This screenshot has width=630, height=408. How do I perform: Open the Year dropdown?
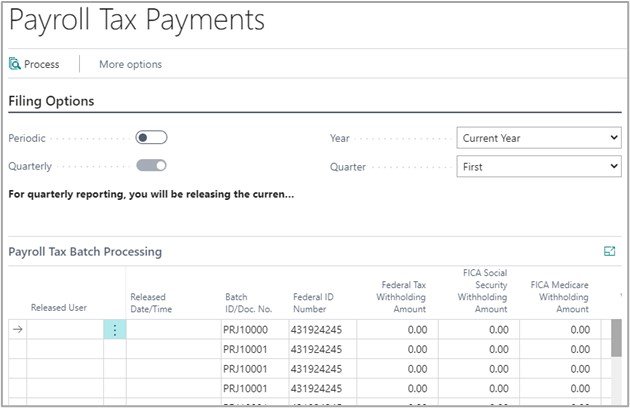[539, 138]
